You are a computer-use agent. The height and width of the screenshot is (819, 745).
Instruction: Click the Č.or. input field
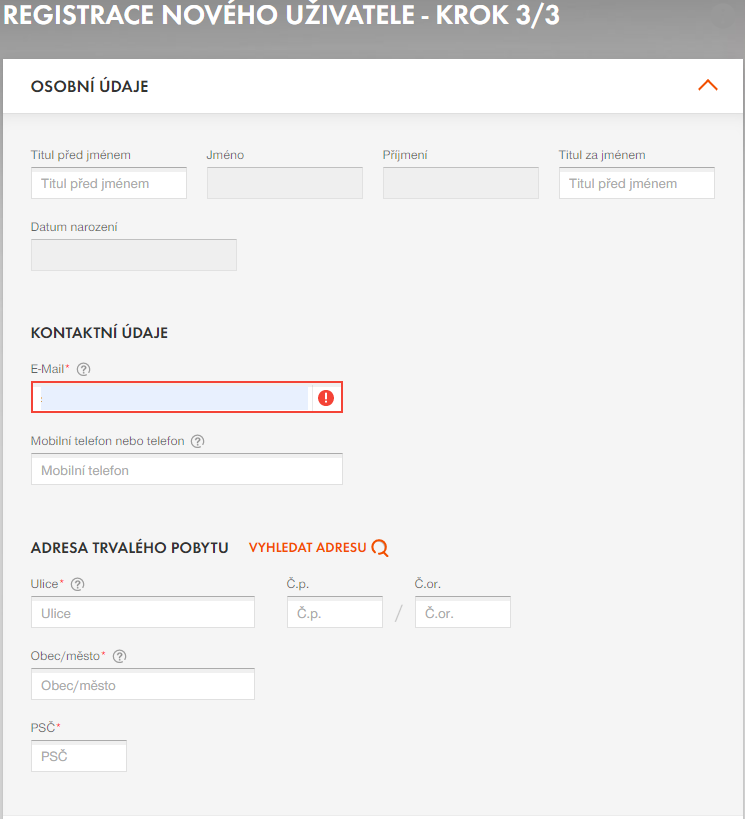(x=462, y=613)
